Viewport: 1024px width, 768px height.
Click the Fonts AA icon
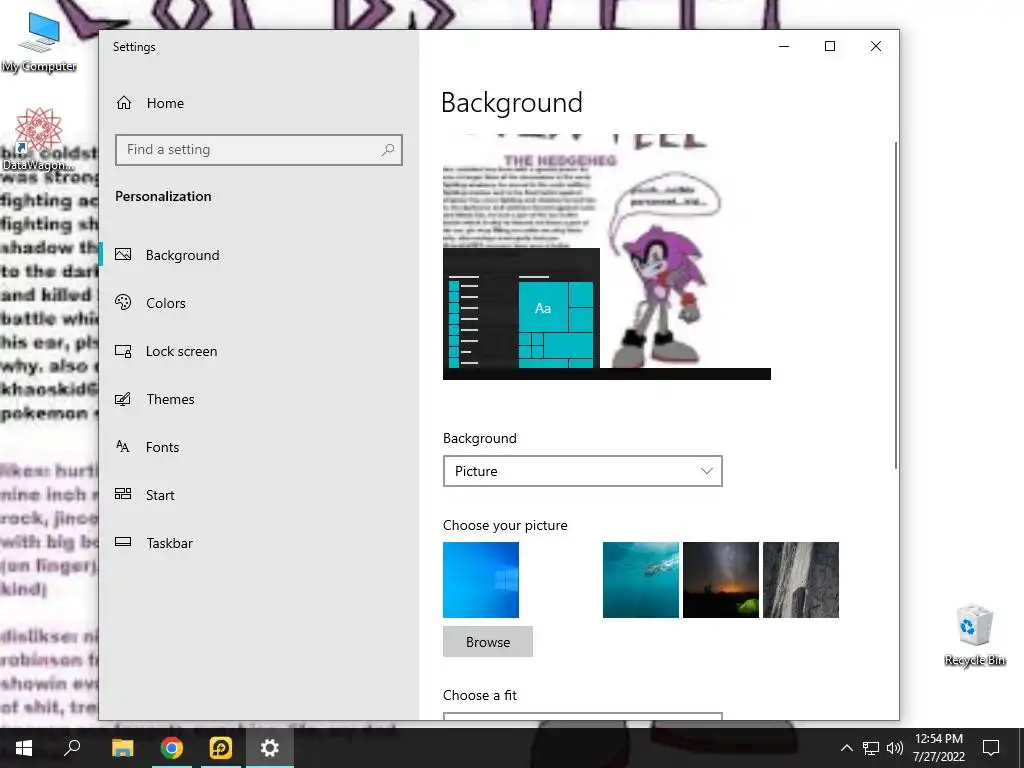(123, 447)
